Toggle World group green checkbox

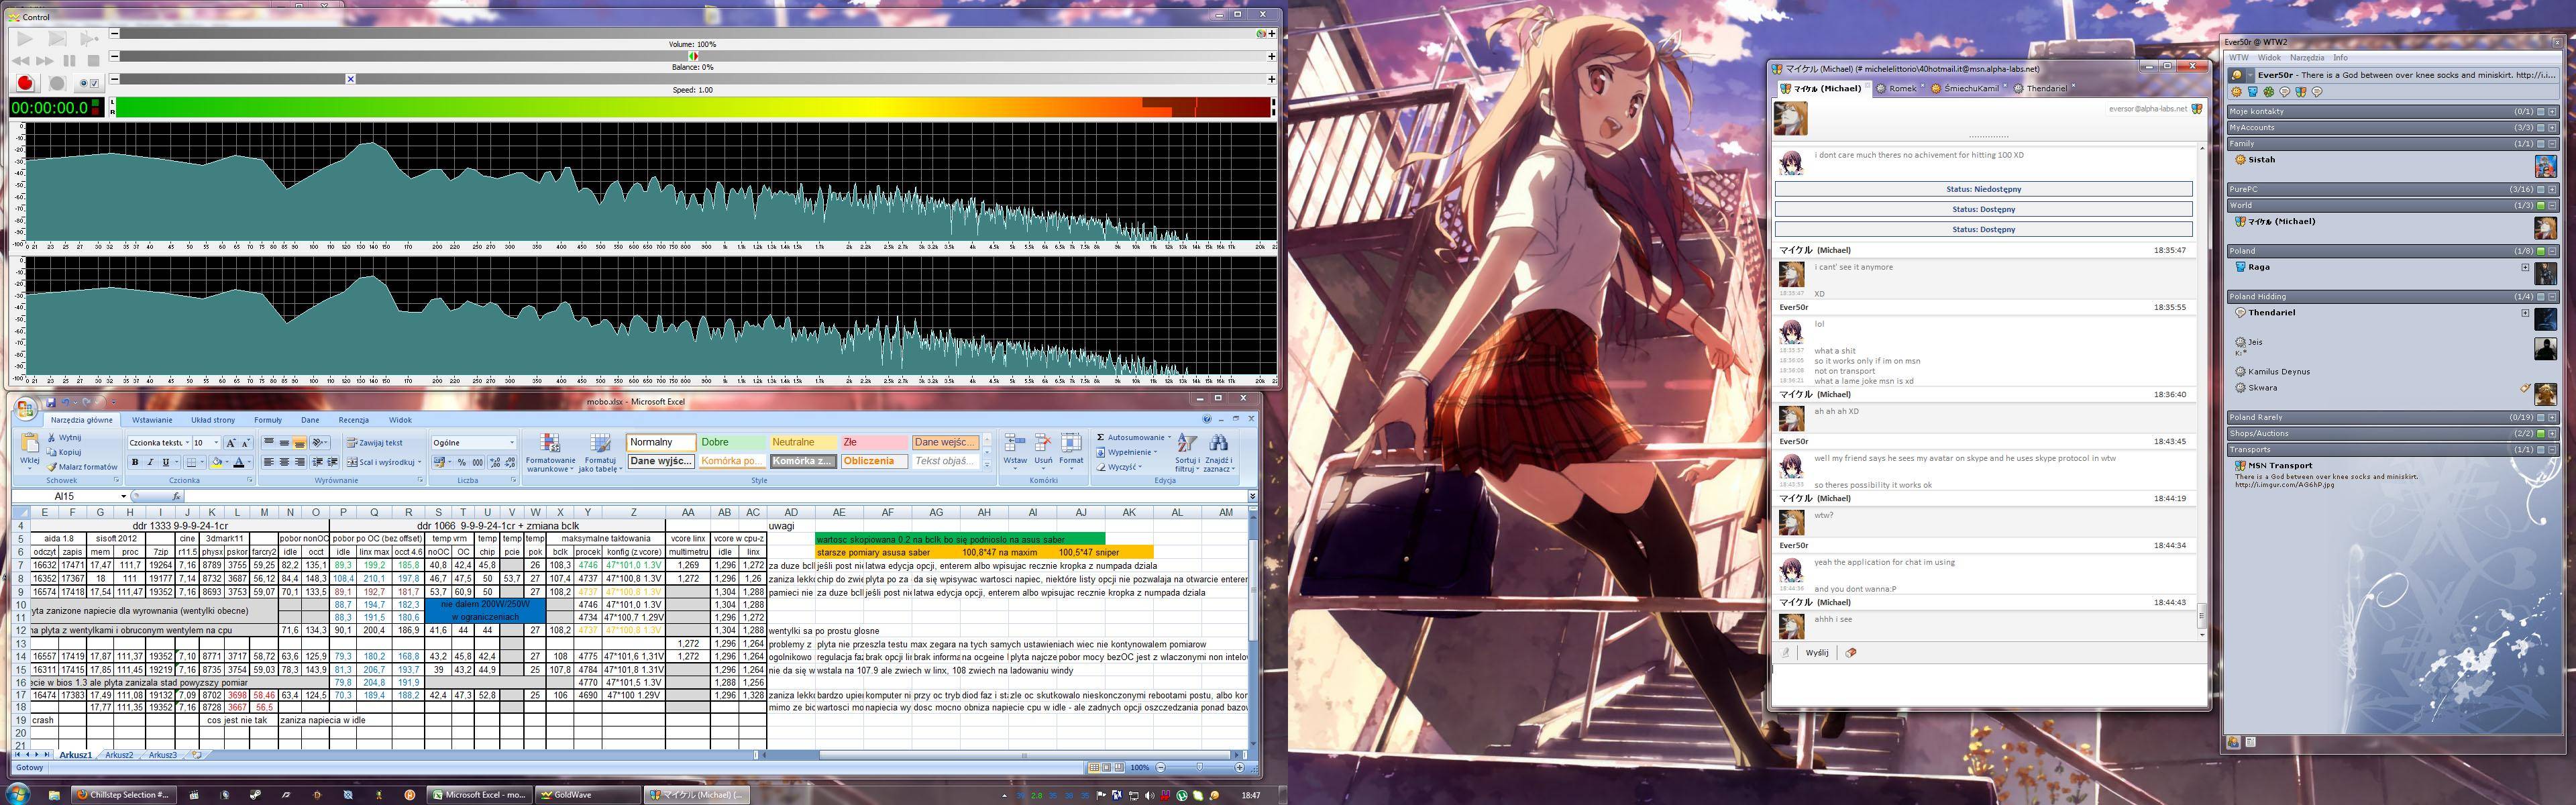coord(2540,206)
